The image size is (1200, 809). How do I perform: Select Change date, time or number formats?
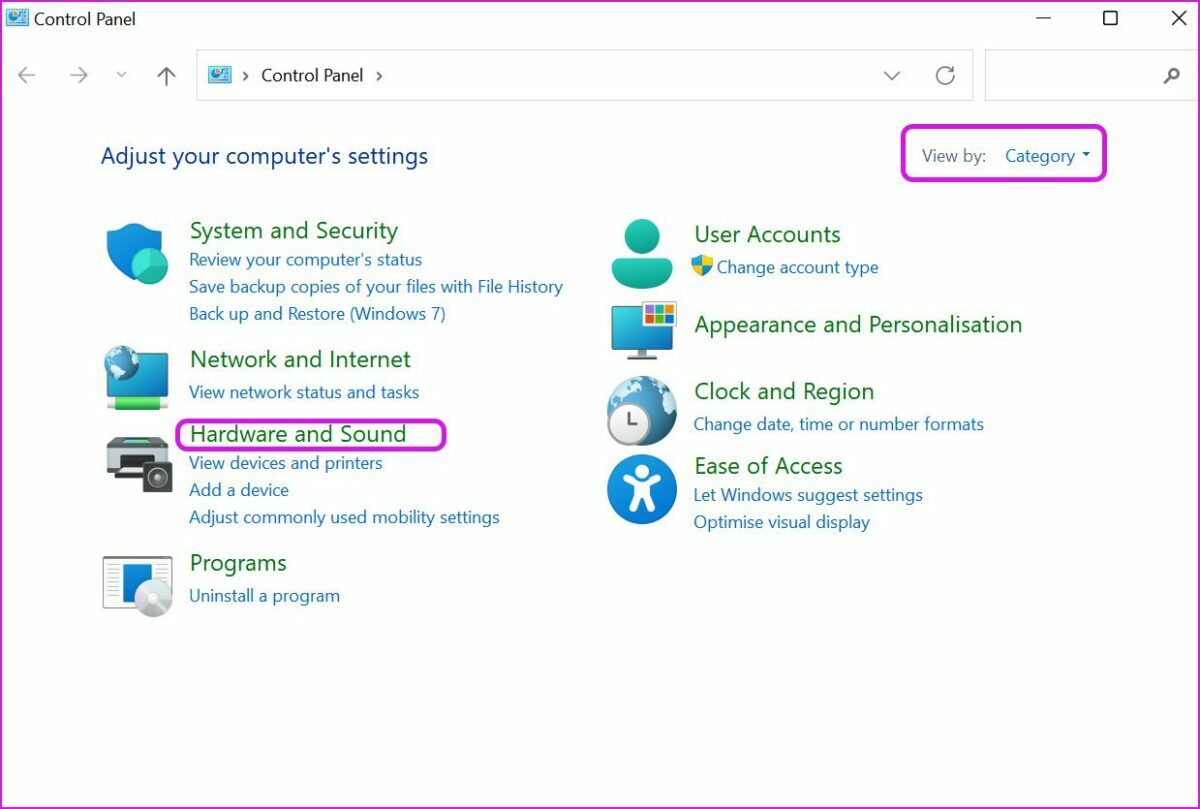[x=838, y=424]
